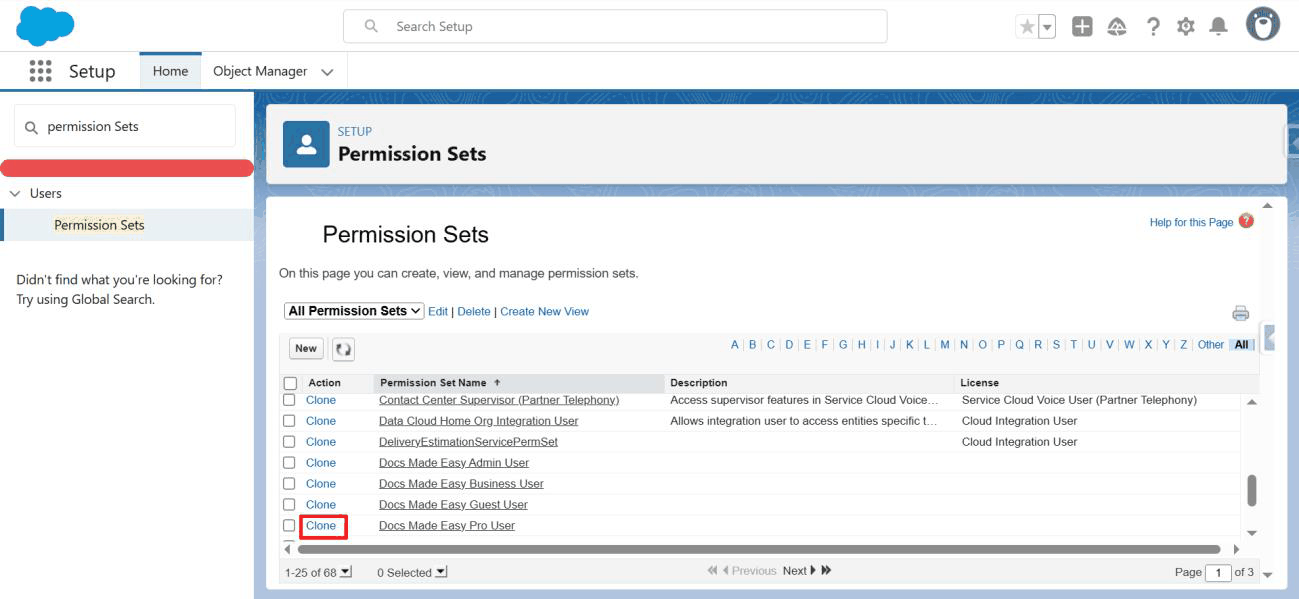Check the Data Cloud Home Org row checkbox
The width and height of the screenshot is (1299, 599).
(289, 421)
